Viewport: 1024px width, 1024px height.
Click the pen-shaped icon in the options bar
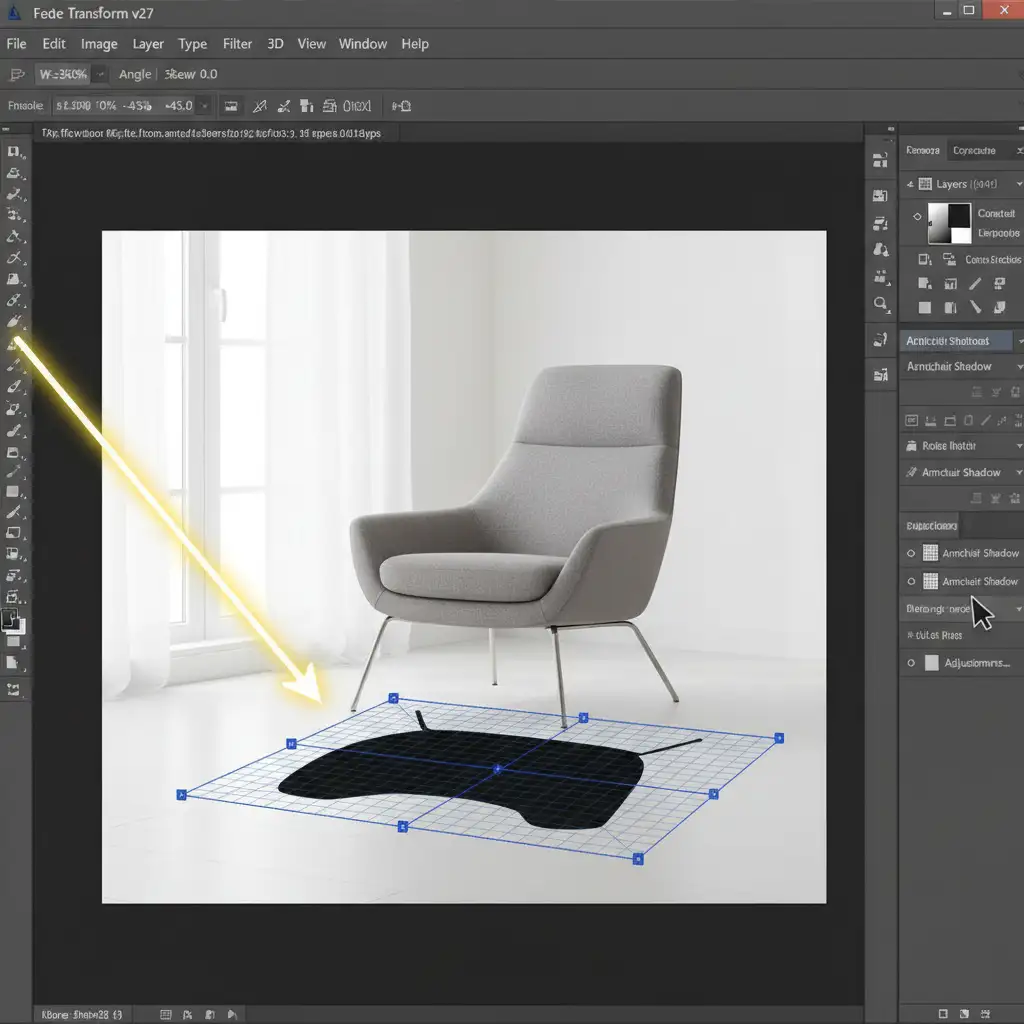[260, 106]
